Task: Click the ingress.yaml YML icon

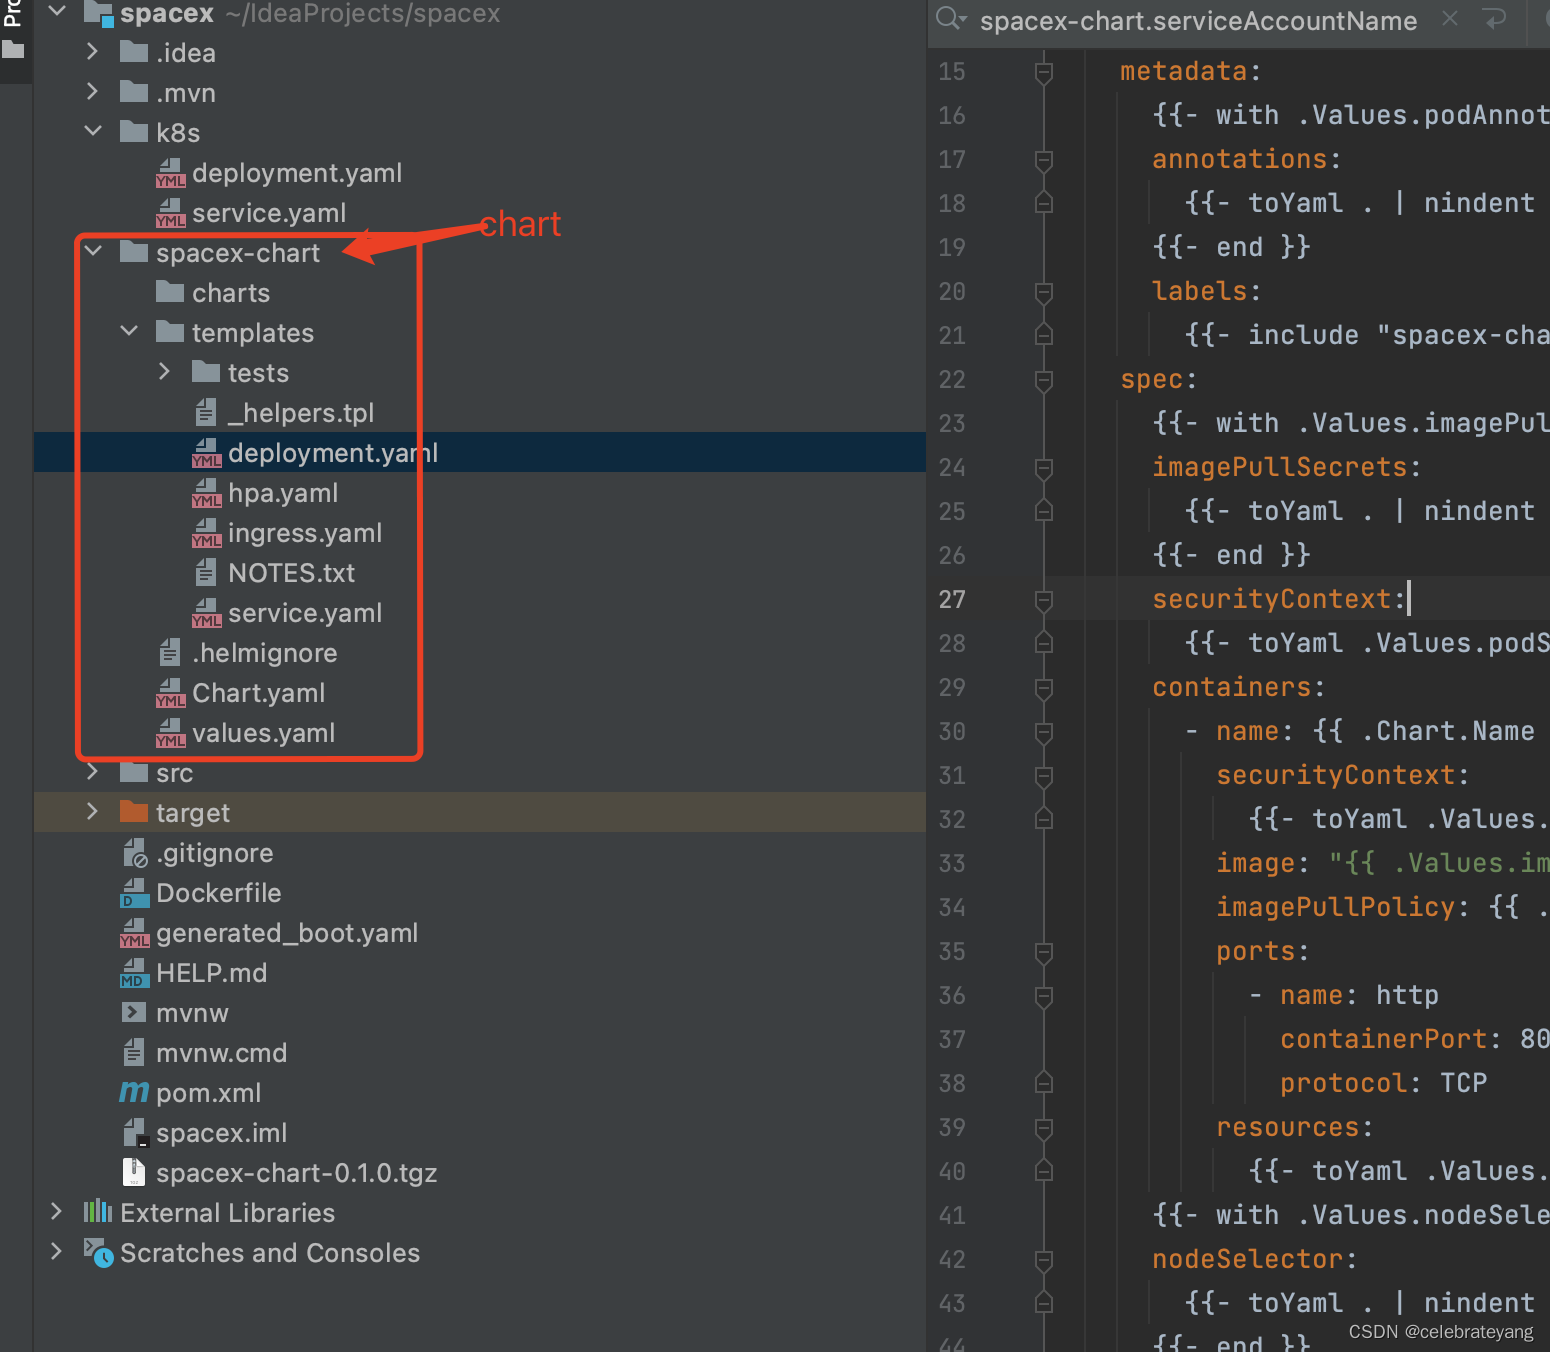Action: [206, 533]
